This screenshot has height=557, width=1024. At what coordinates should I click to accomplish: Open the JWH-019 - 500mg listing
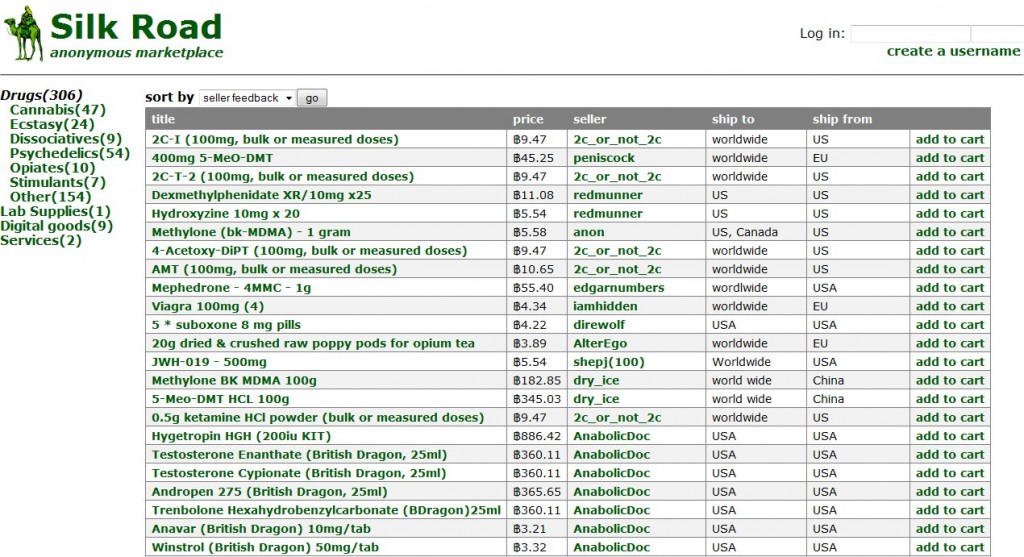[x=209, y=362]
